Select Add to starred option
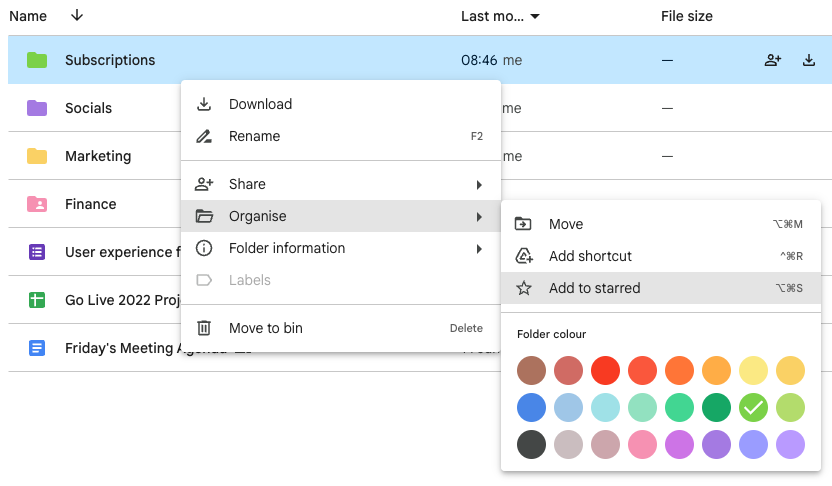This screenshot has width=832, height=486. [661, 288]
